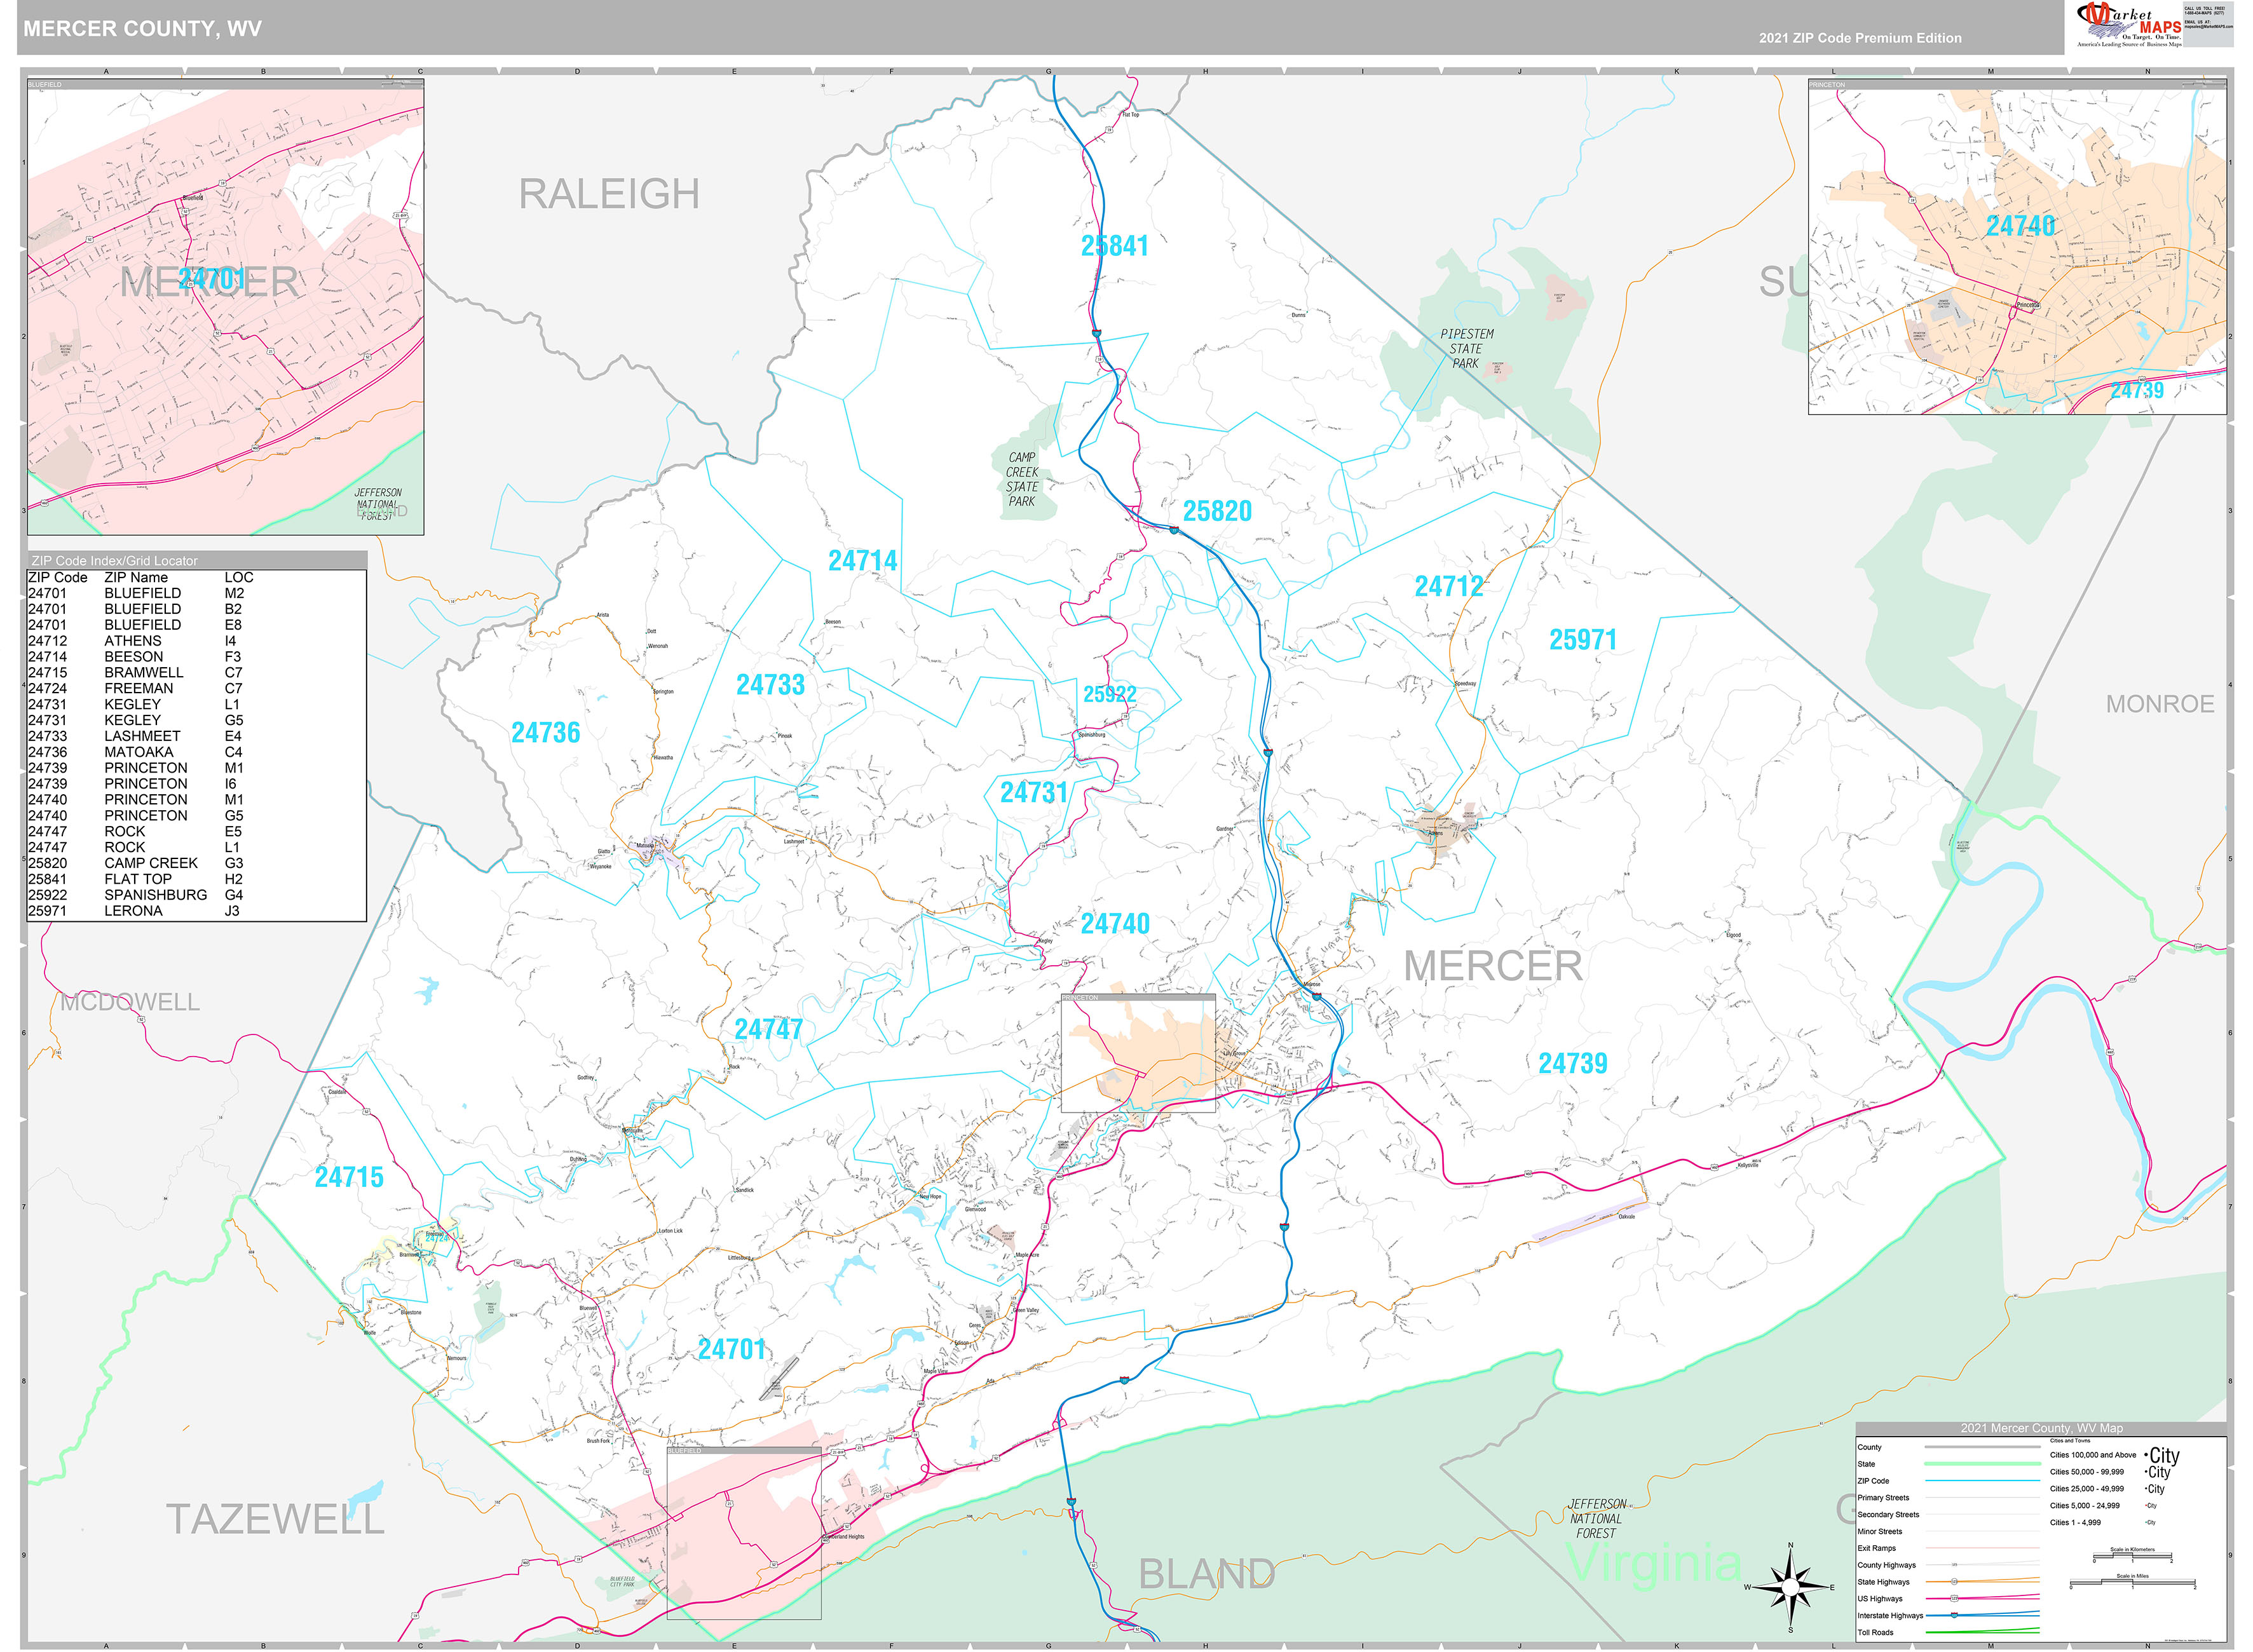The height and width of the screenshot is (1652, 2253).
Task: Click the MERCER COUNTY, WV title
Action: coord(142,28)
